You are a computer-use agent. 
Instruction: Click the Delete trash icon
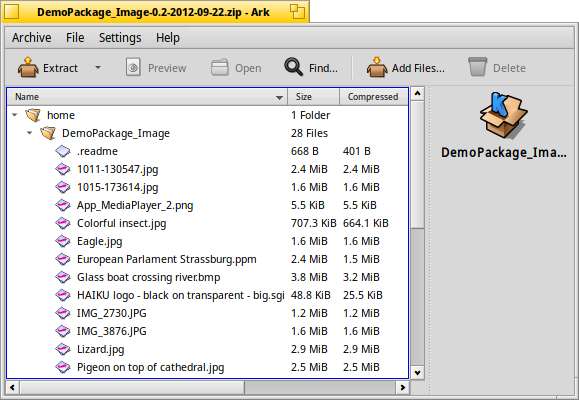[477, 67]
